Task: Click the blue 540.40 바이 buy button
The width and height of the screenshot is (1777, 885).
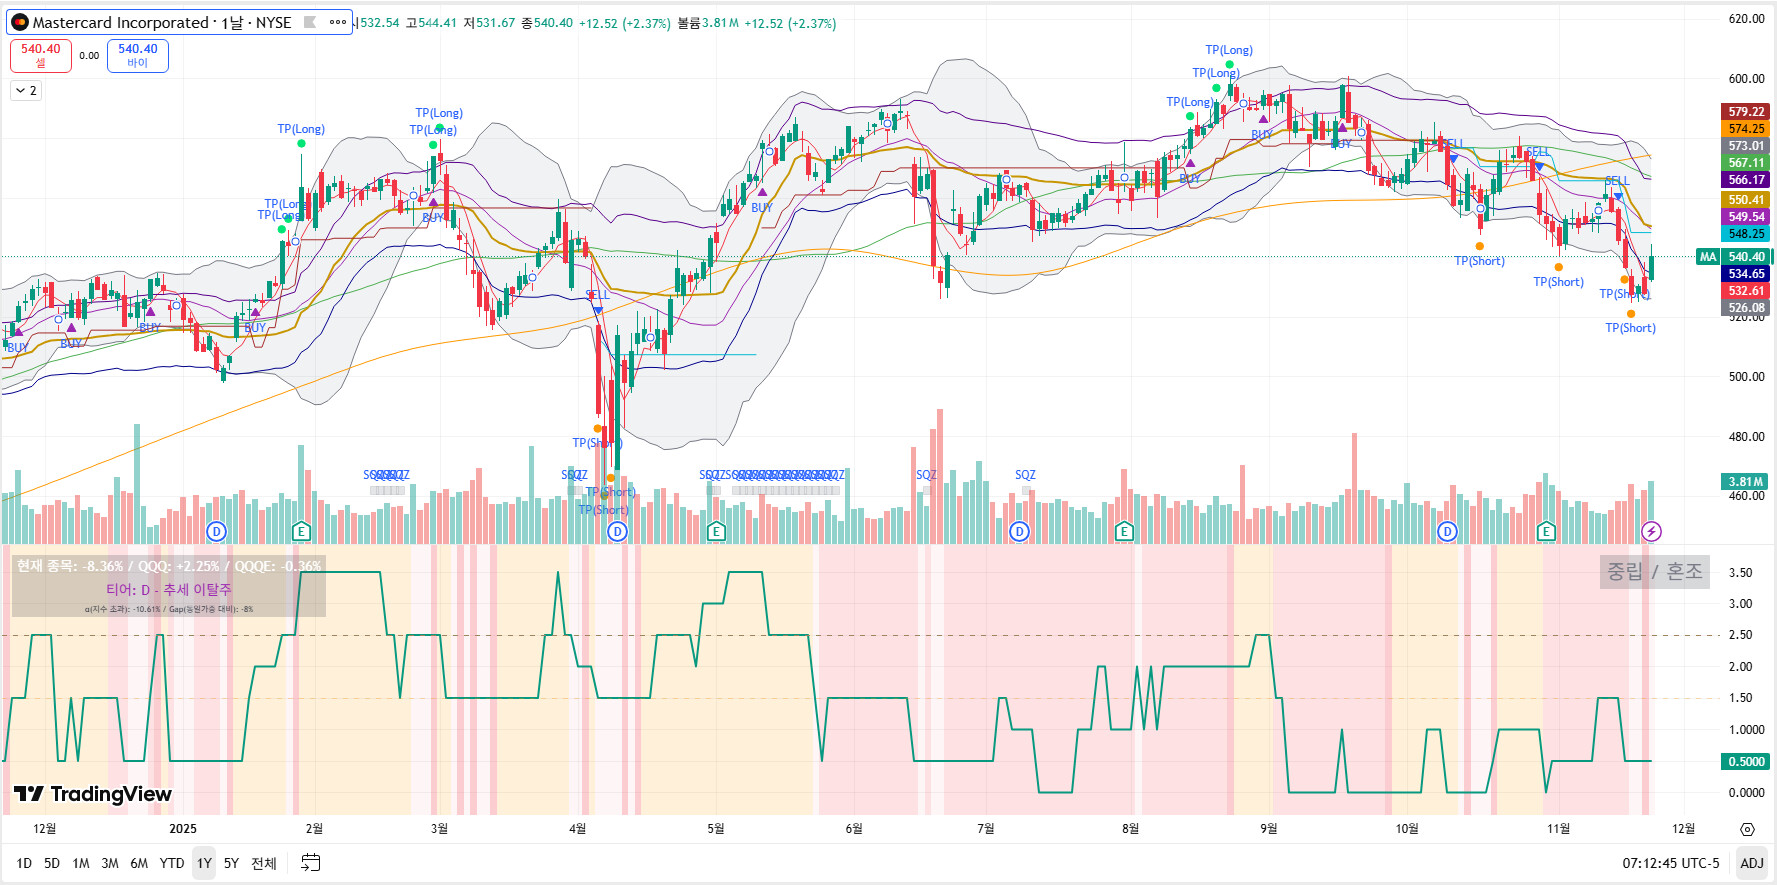Action: pos(138,55)
